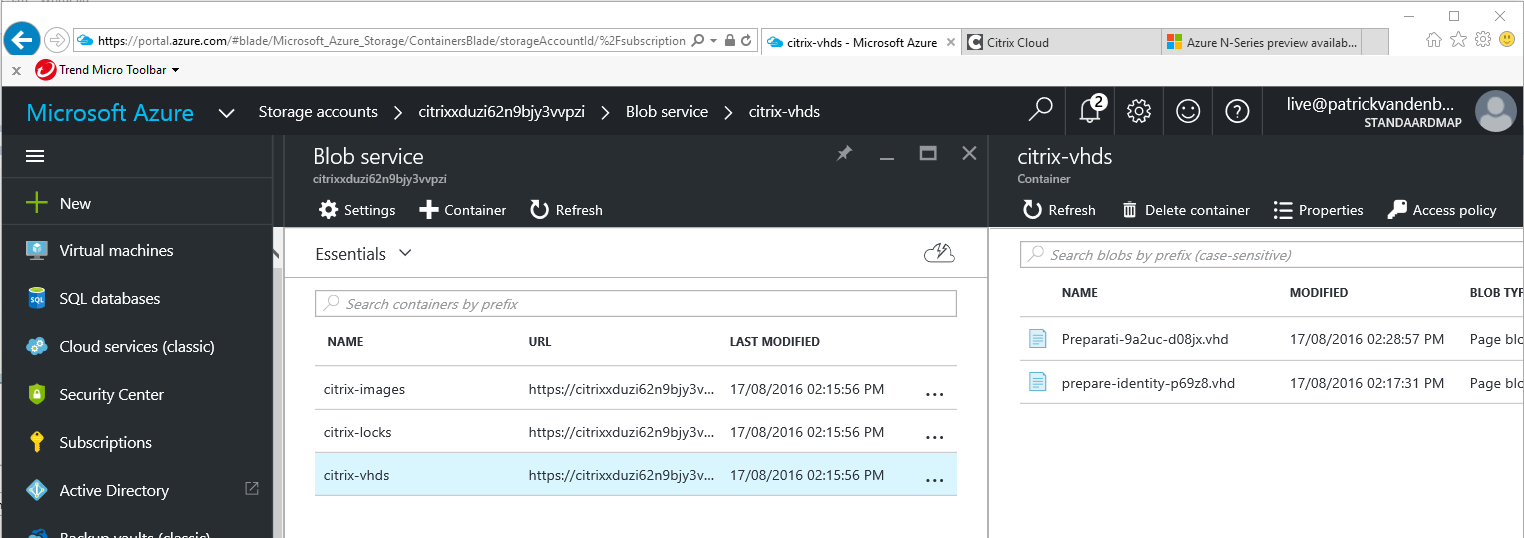
Task: Click the browser back arrow button
Action: click(22, 40)
